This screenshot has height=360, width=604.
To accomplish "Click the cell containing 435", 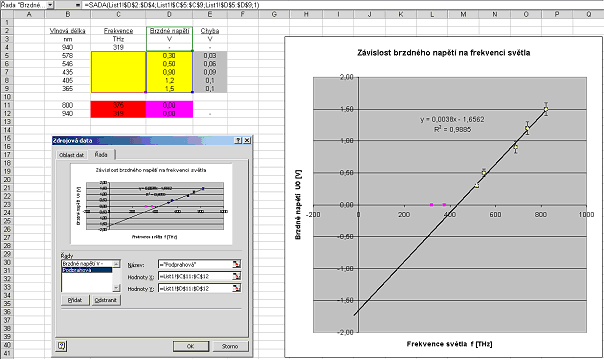I will click(68, 72).
